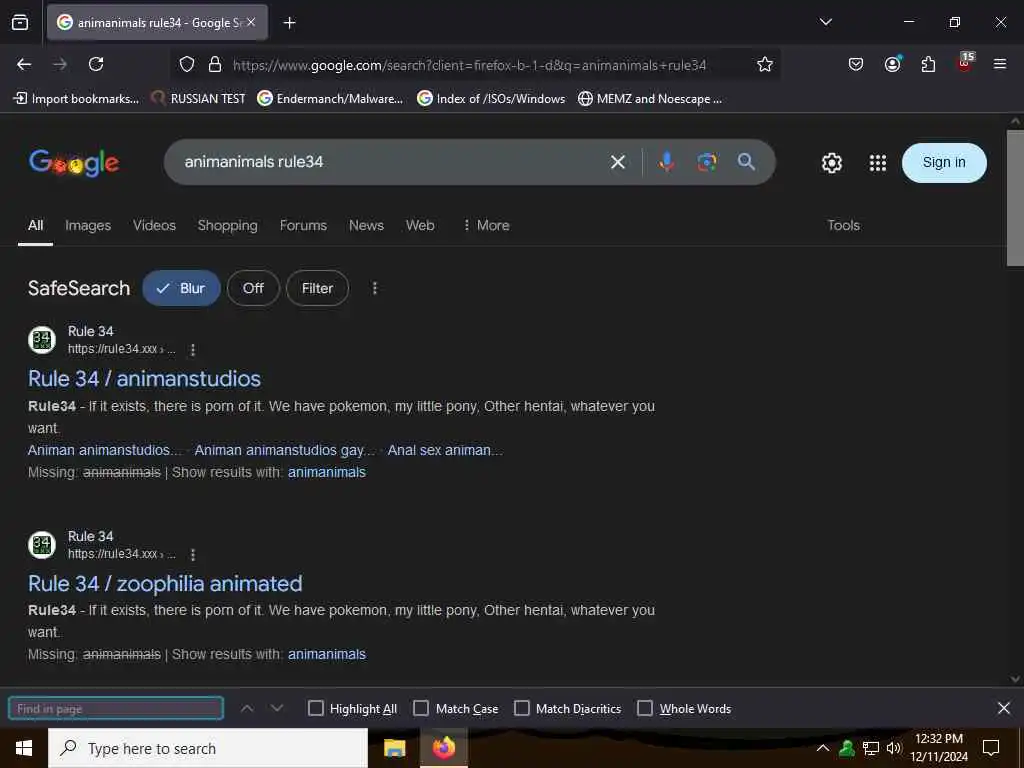
Task: Open the Google apps grid
Action: click(878, 163)
